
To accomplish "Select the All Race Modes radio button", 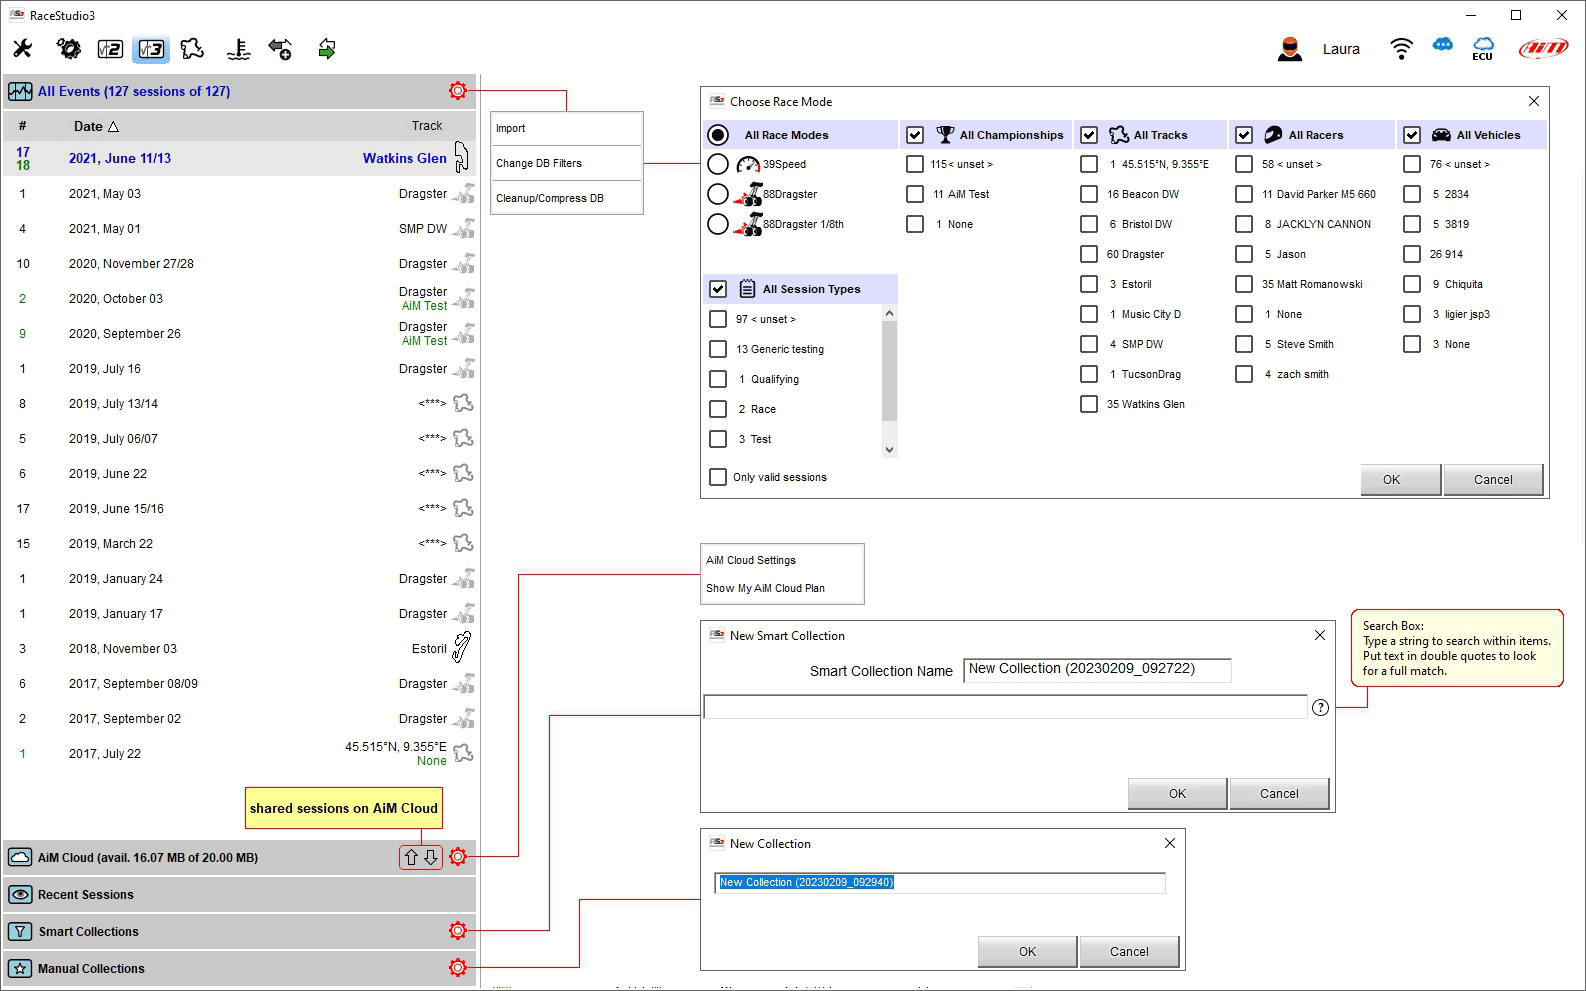I will (x=718, y=135).
